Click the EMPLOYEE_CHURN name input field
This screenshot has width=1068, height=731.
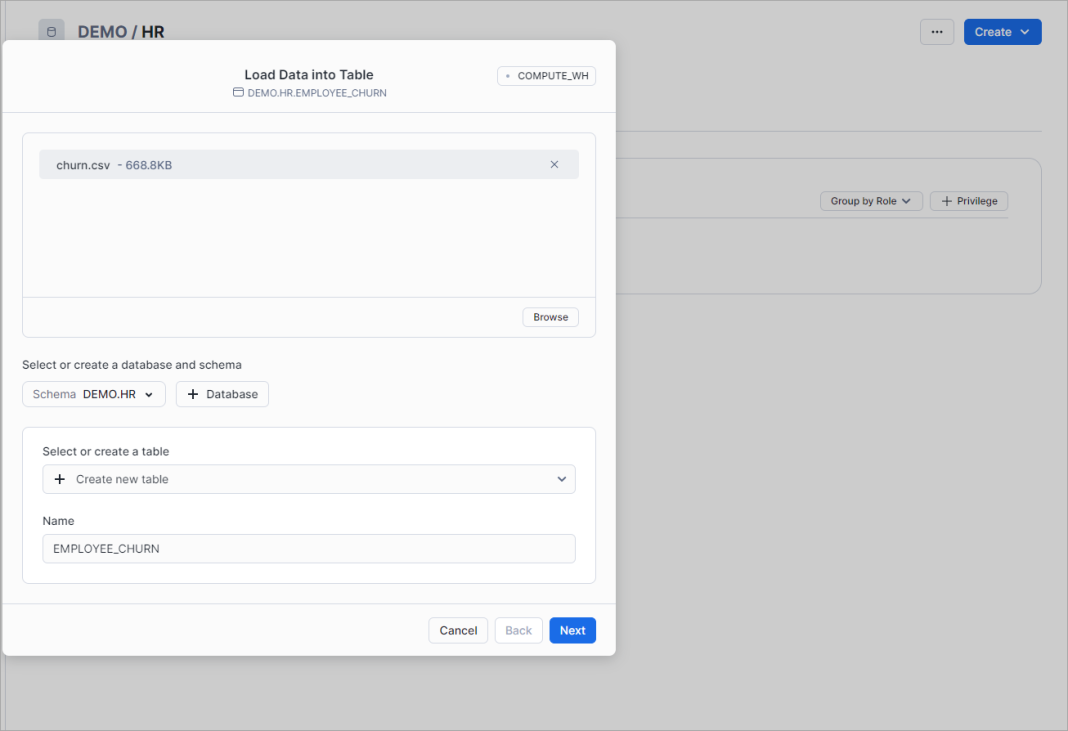(308, 548)
